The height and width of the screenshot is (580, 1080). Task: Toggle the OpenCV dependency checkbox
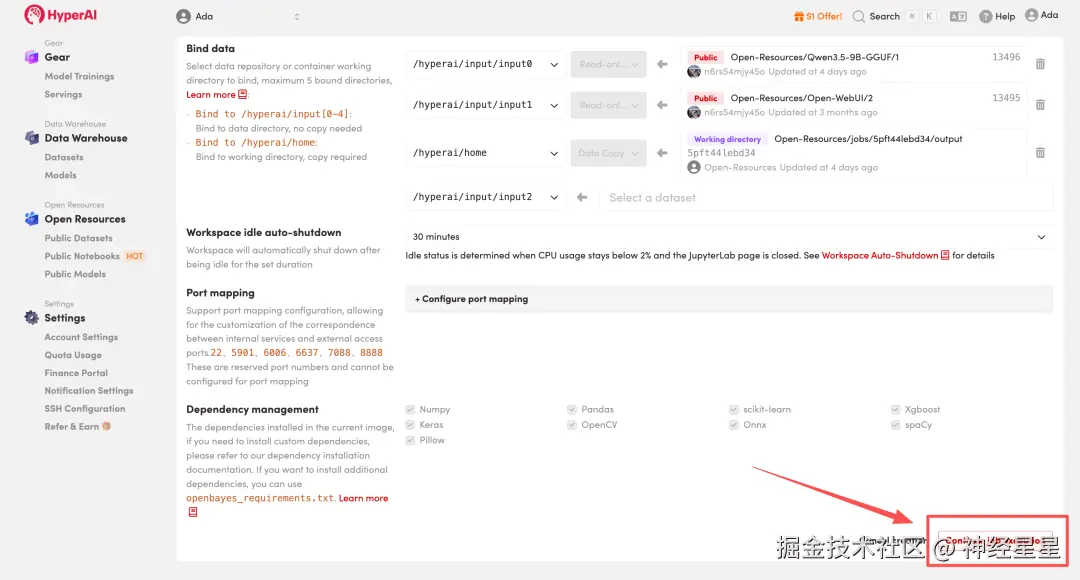tap(572, 424)
